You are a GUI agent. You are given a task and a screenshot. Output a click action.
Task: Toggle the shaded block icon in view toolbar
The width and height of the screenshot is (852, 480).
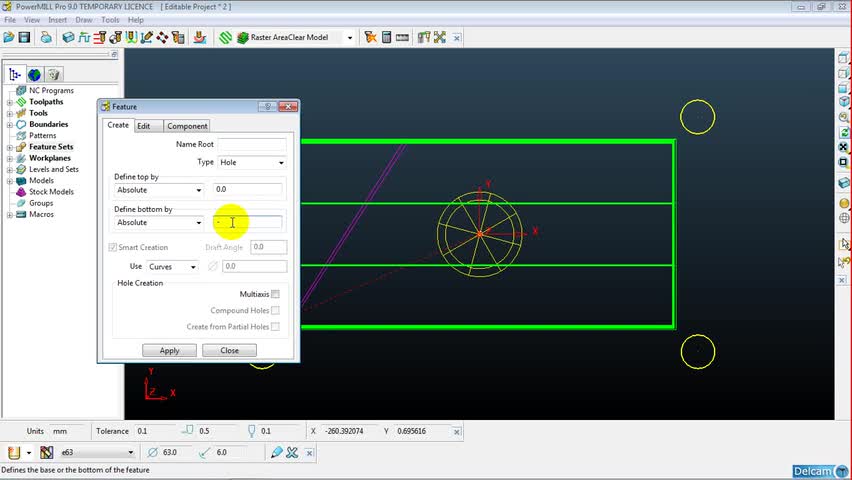(x=844, y=183)
